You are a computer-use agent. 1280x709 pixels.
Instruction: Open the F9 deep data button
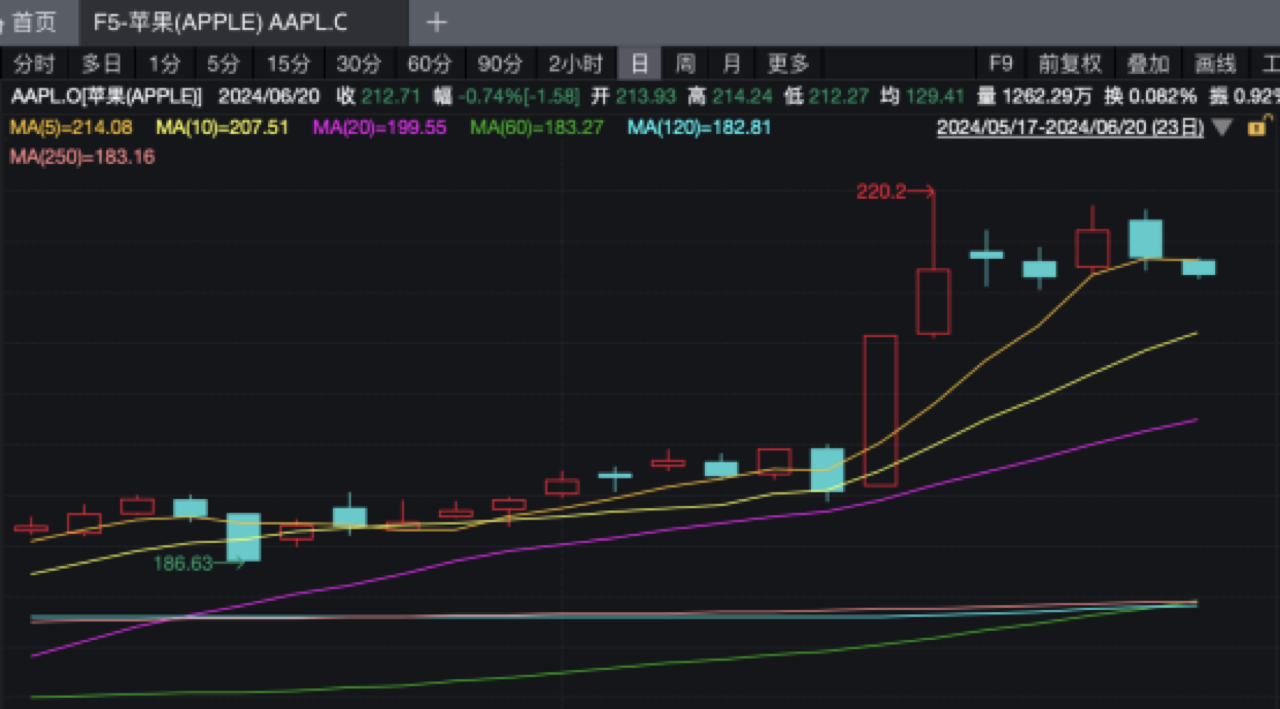(x=1001, y=64)
